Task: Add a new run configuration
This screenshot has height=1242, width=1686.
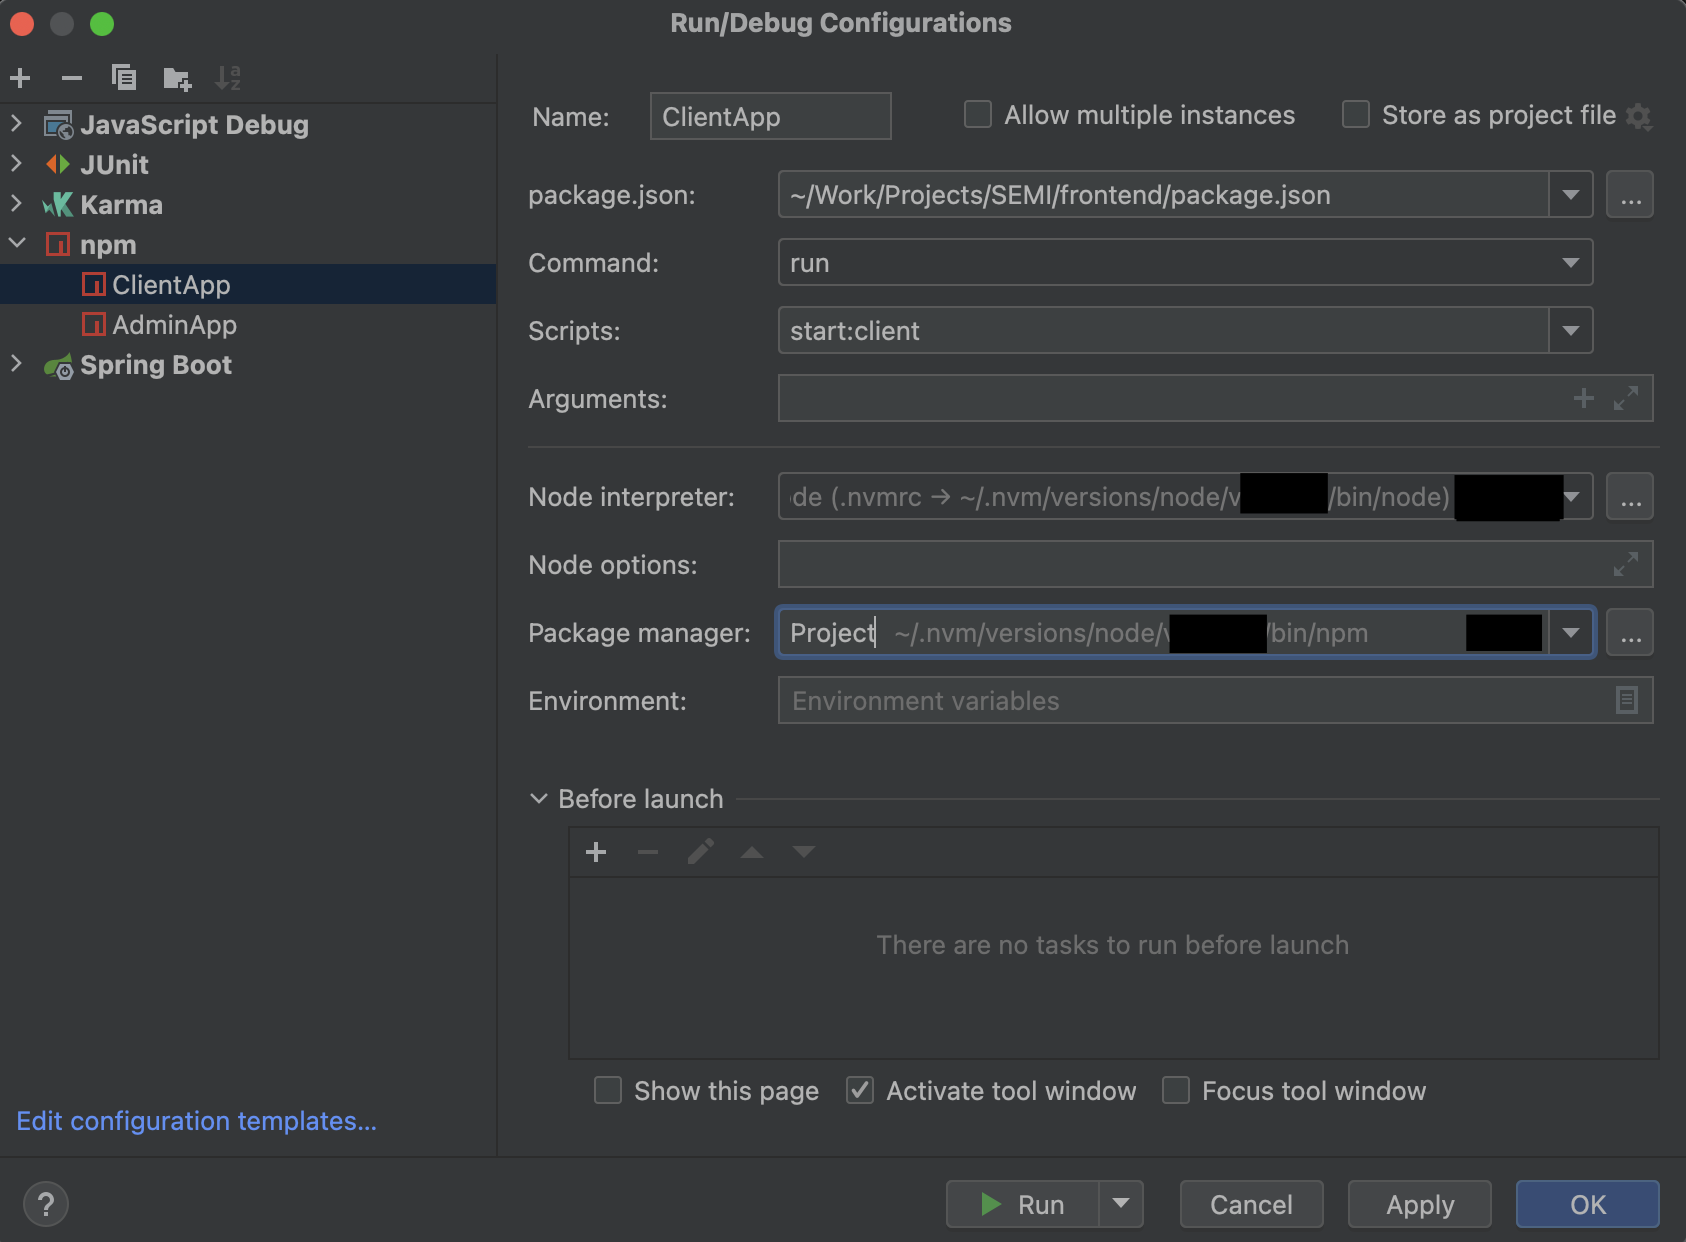Action: pos(20,78)
